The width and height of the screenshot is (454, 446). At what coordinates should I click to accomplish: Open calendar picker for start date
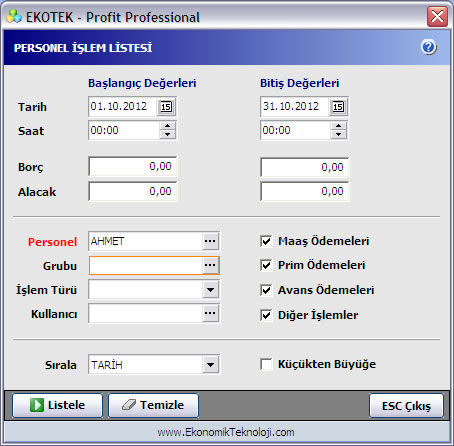[166, 107]
